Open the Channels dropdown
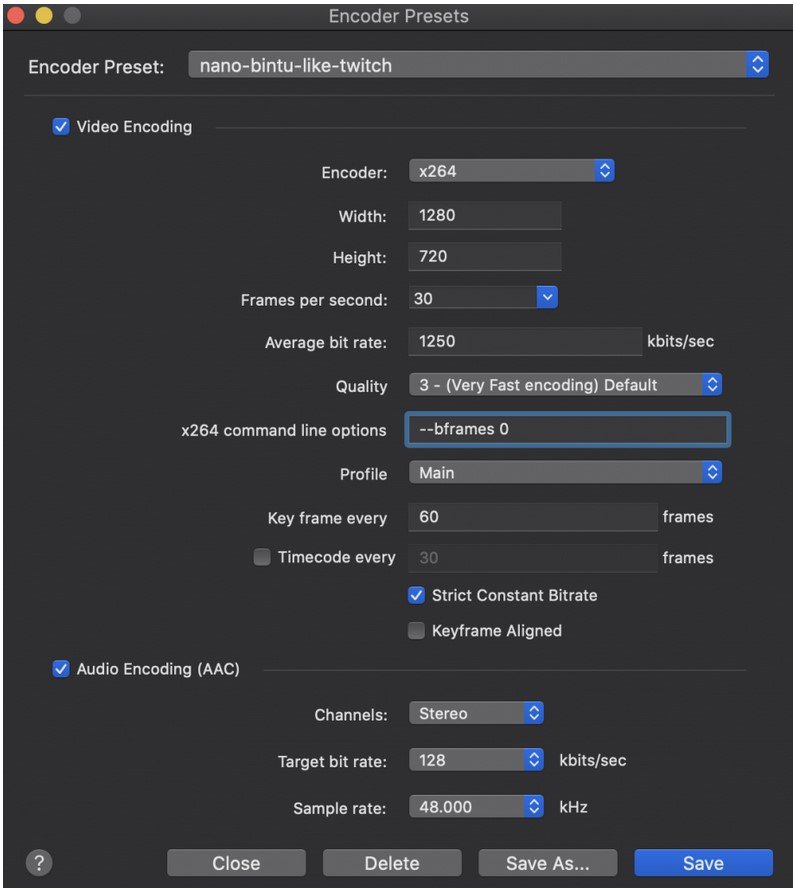Viewport: 796px width, 889px height. coord(477,713)
